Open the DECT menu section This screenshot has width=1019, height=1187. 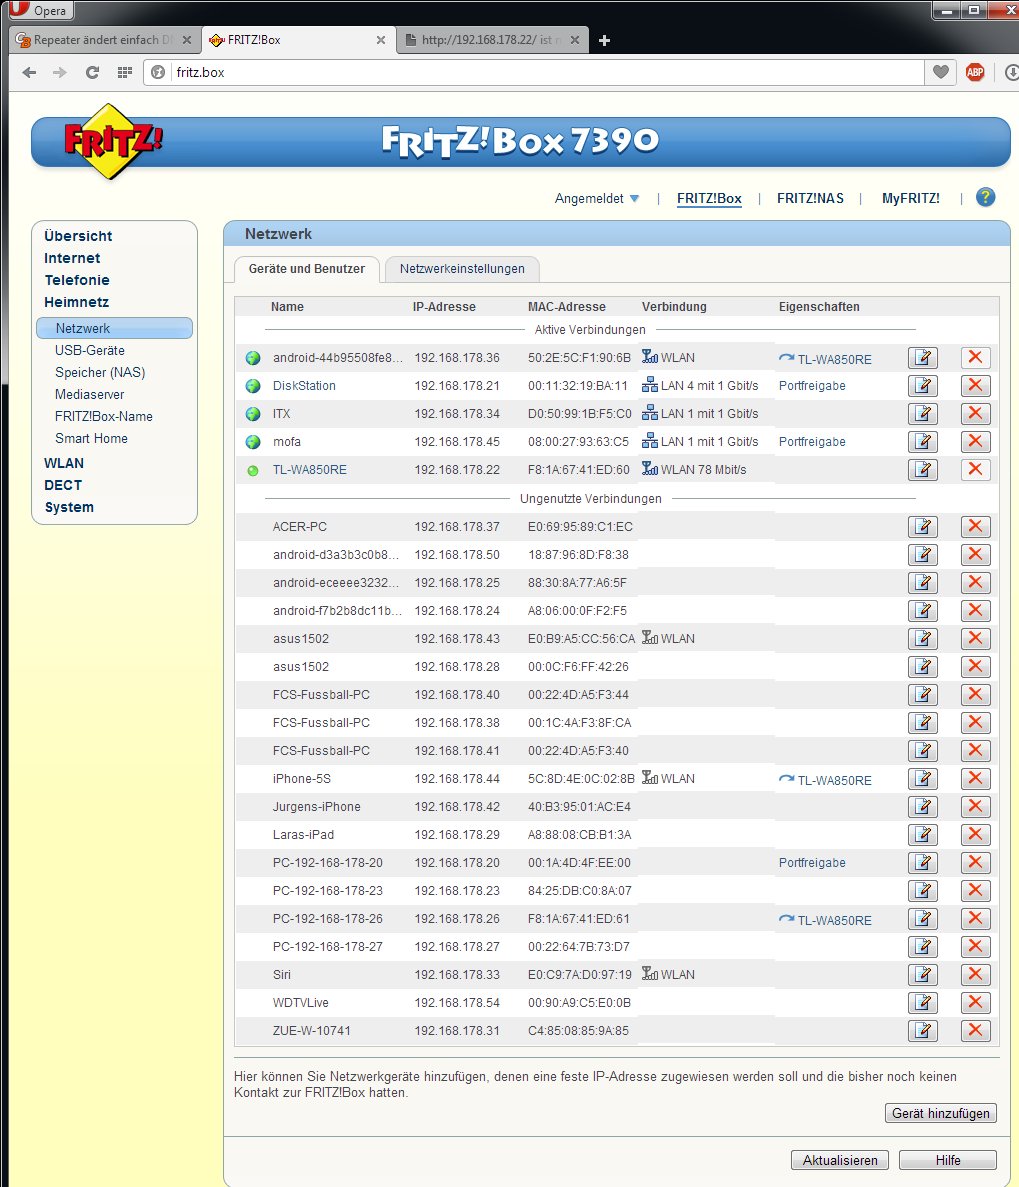[x=63, y=485]
